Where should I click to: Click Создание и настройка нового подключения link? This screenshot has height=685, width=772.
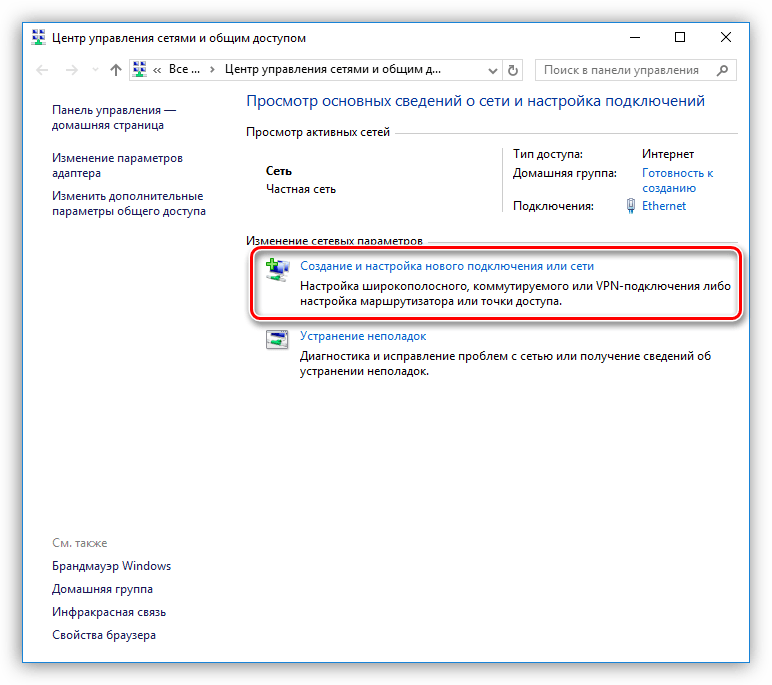[447, 266]
